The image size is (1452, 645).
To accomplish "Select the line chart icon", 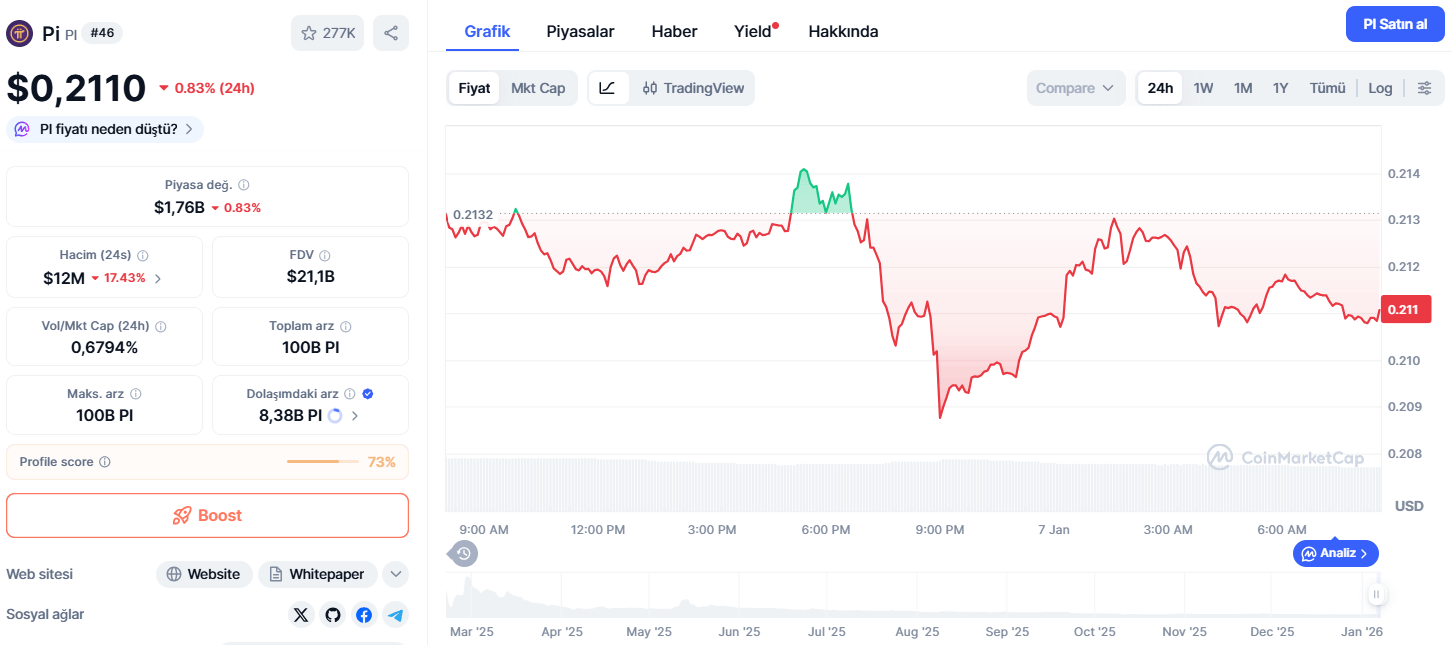I will coord(608,88).
